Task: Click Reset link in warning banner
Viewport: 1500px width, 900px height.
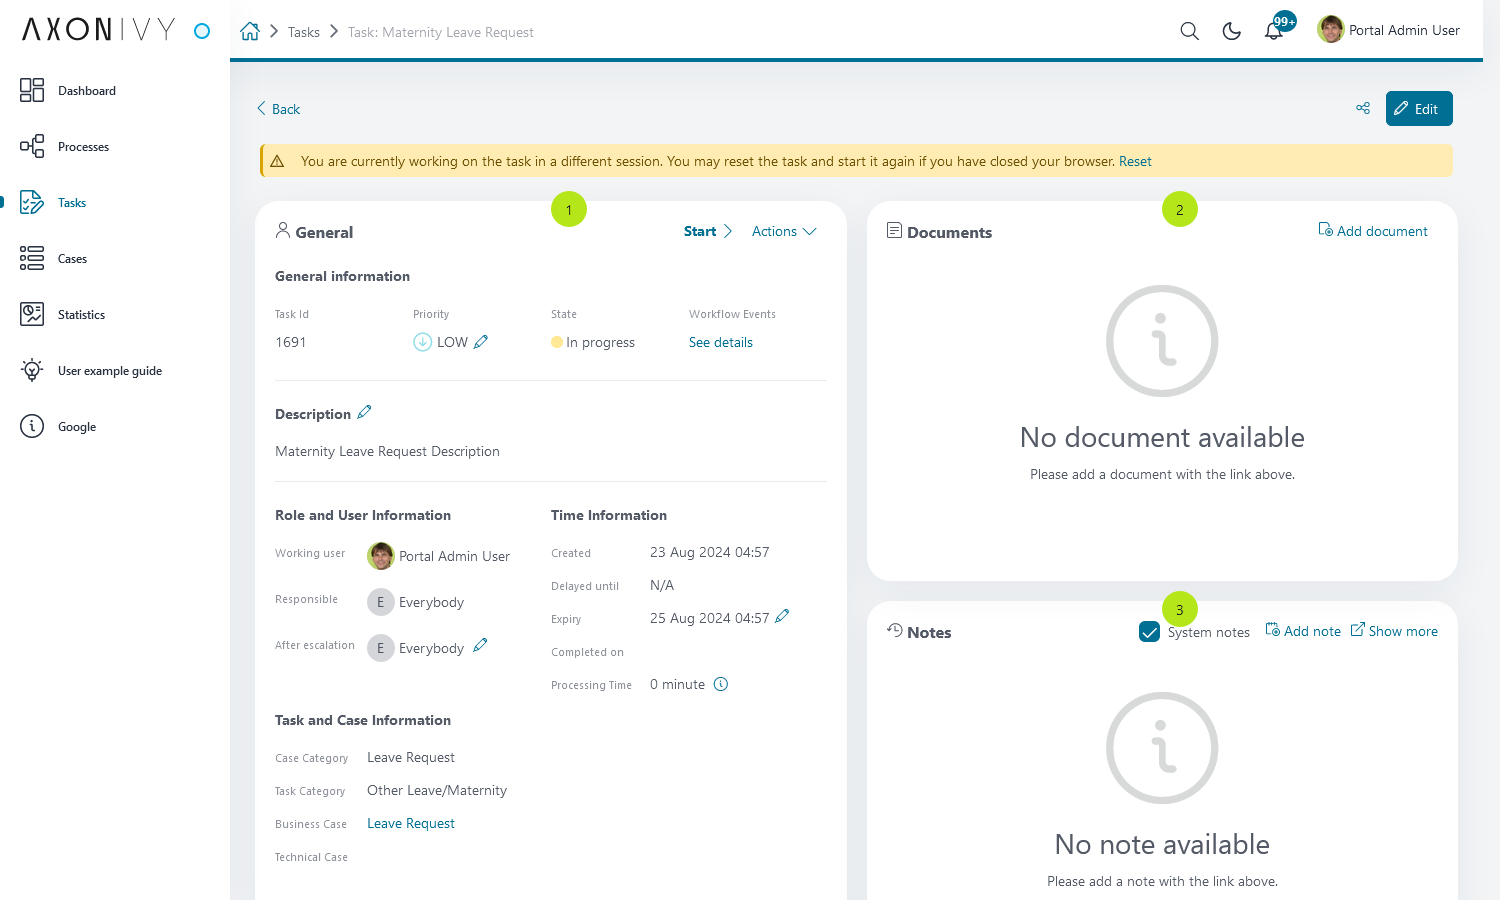Action: pyautogui.click(x=1135, y=161)
